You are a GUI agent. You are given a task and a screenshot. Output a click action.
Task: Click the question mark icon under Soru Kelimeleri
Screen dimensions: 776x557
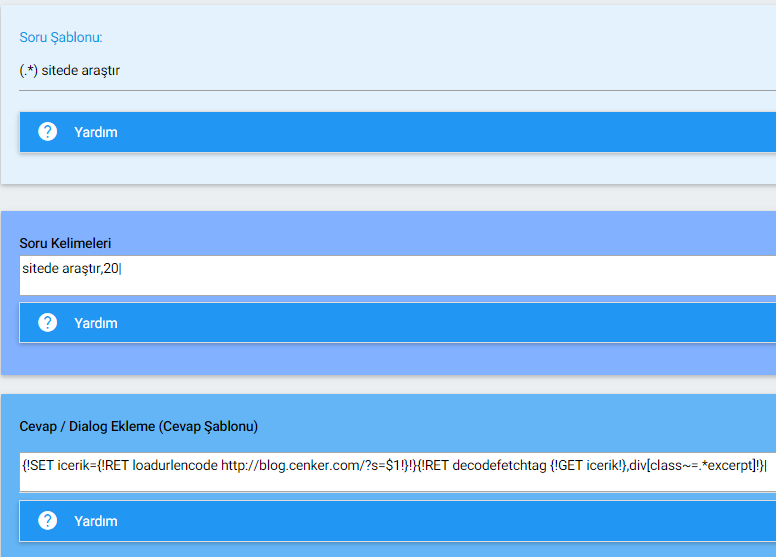click(47, 323)
